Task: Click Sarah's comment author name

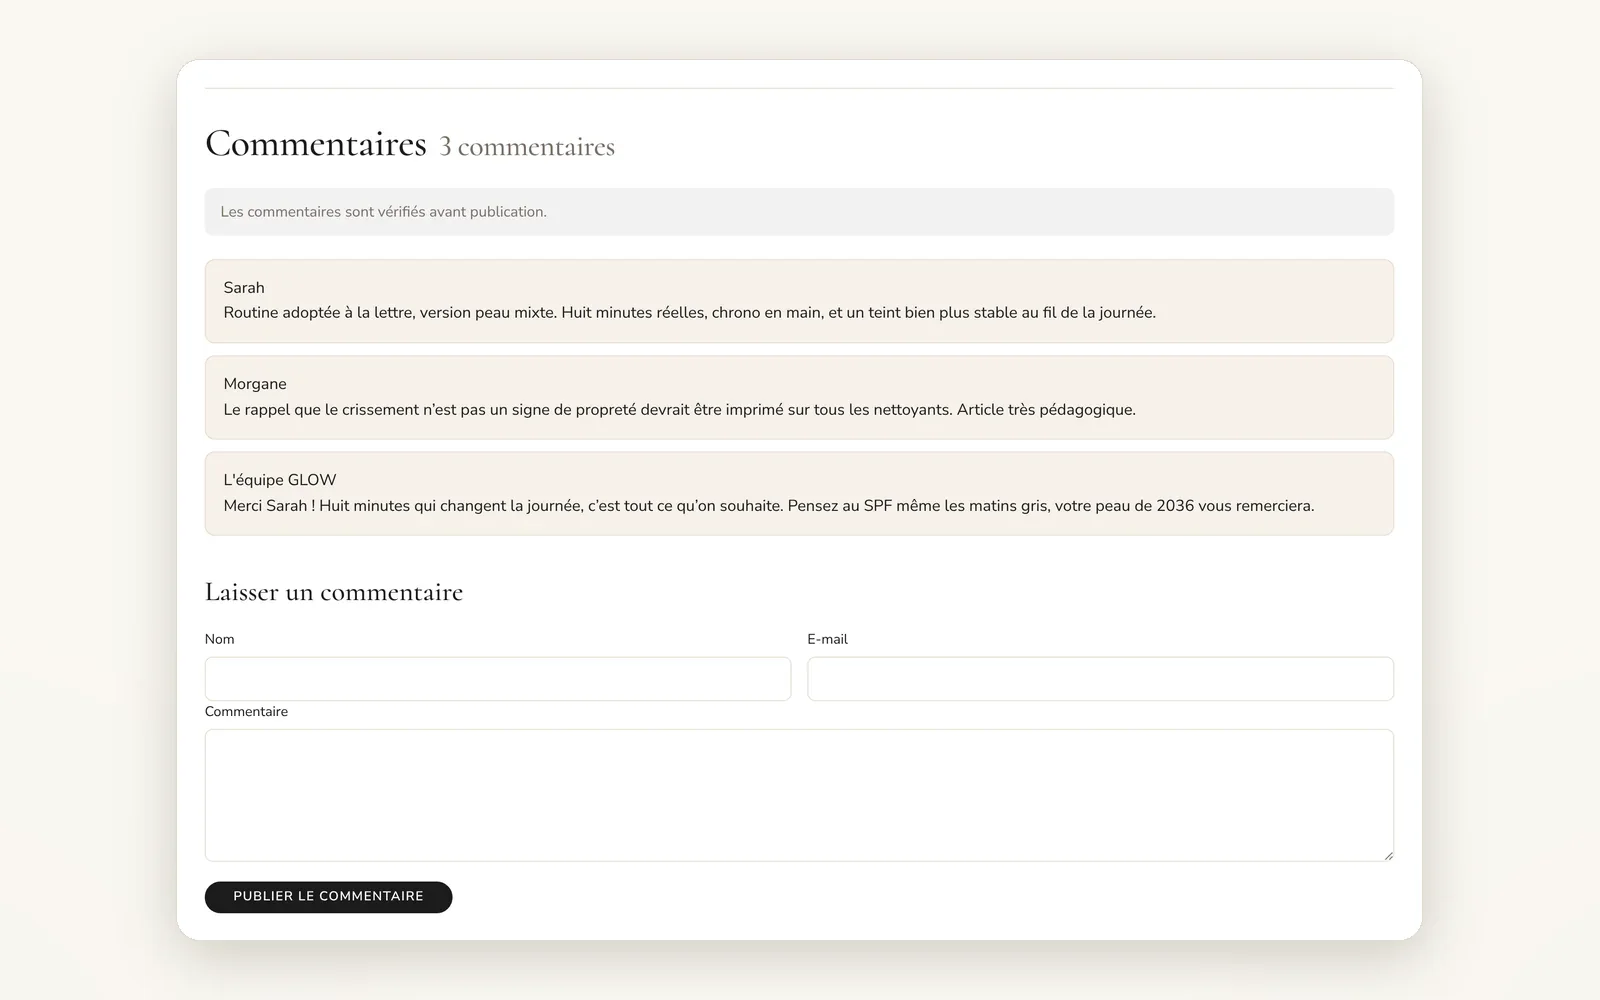Action: [x=244, y=288]
